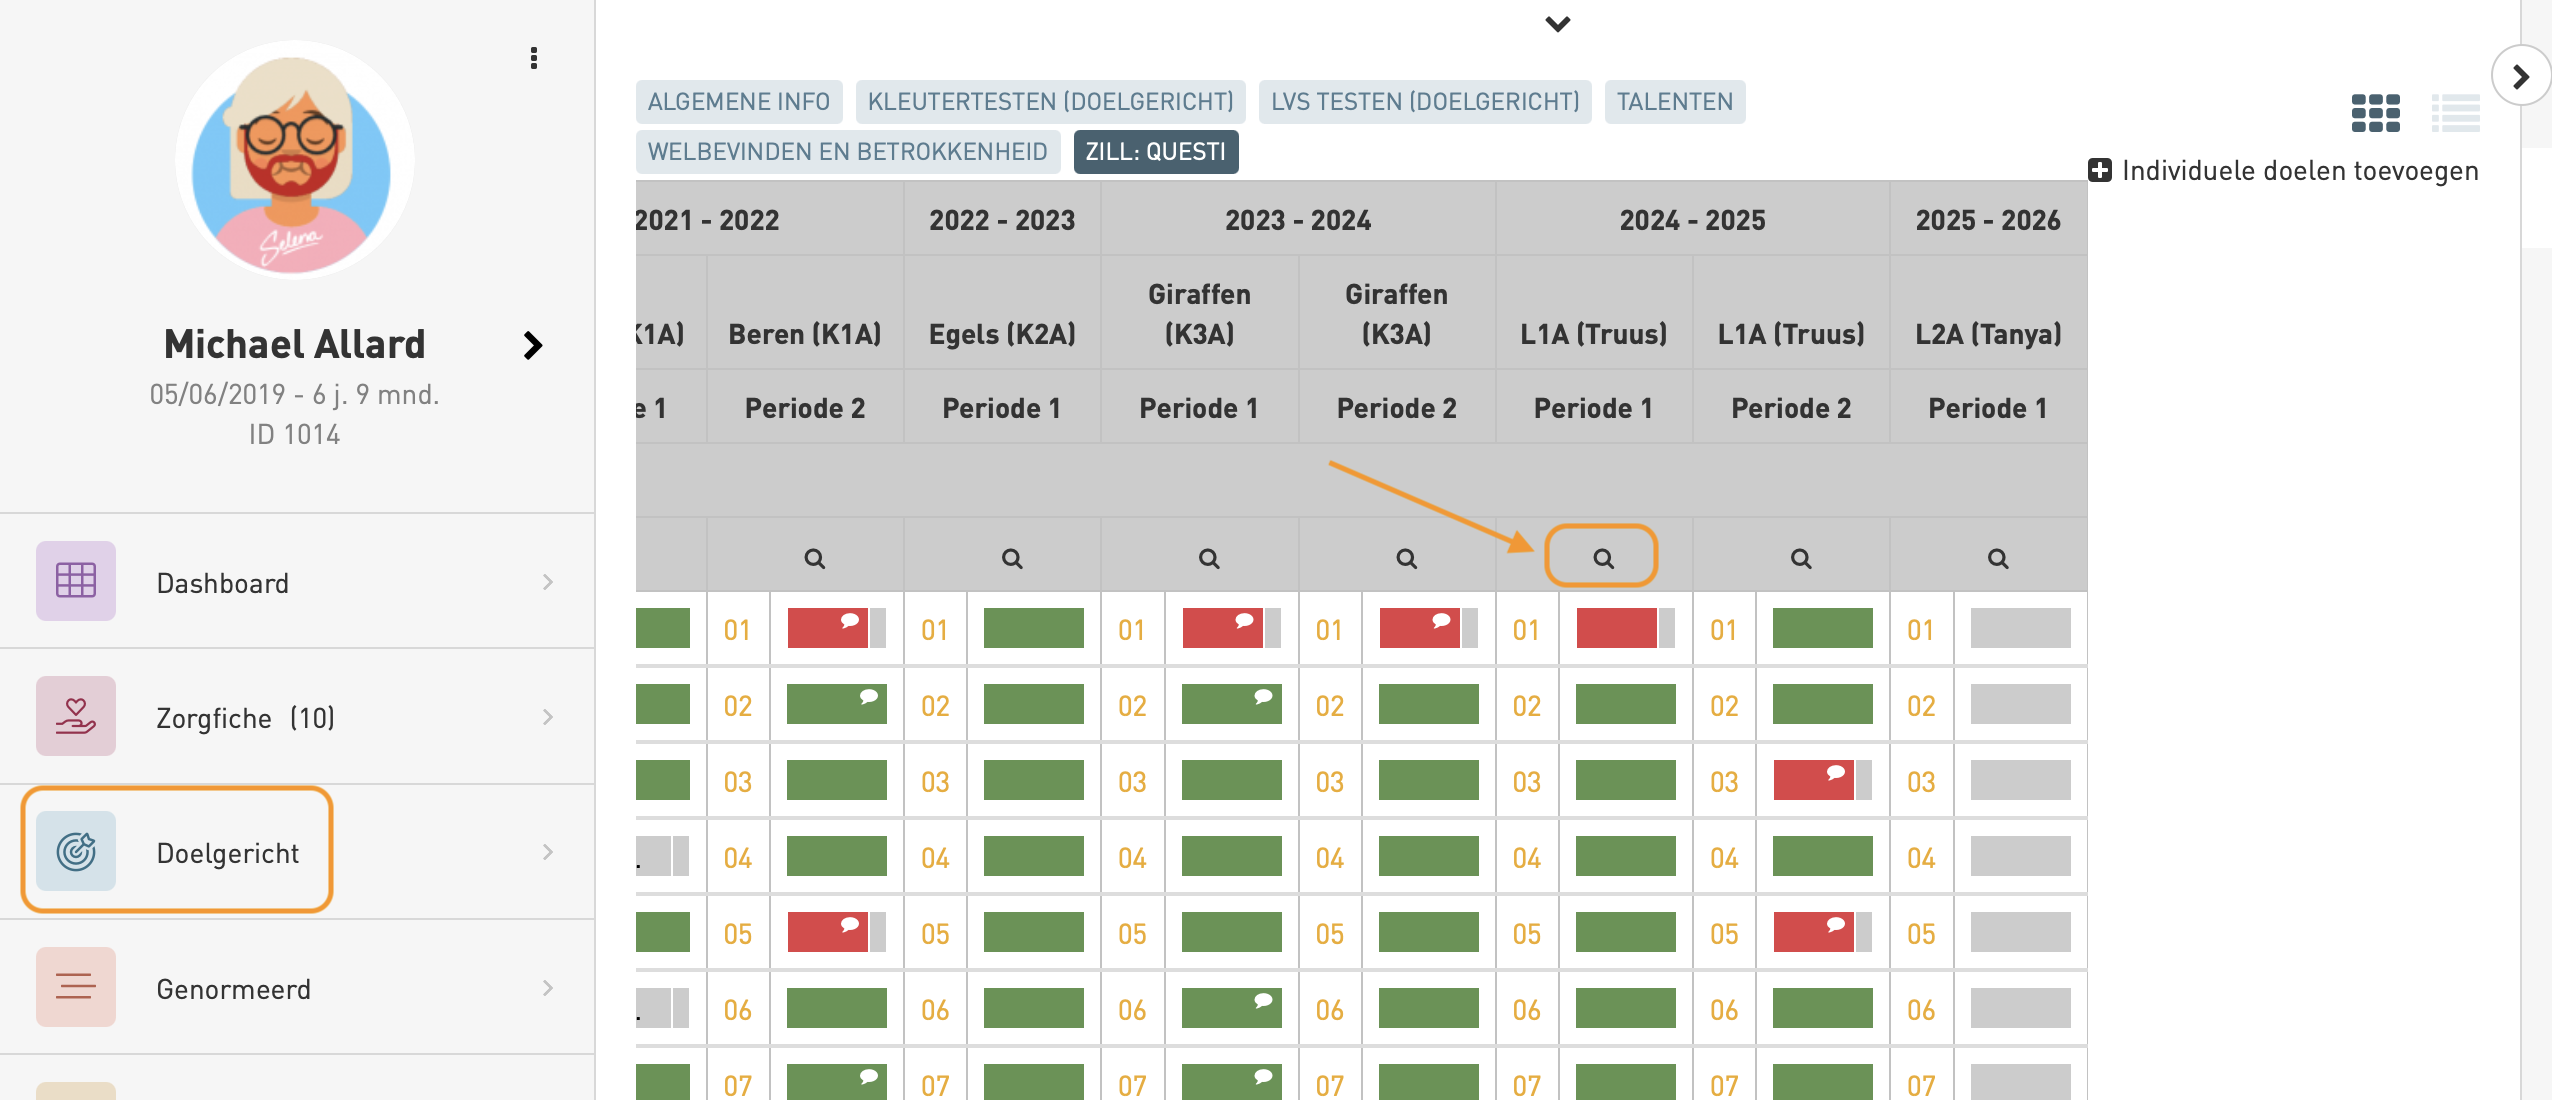Click the Genormeerd lines icon
This screenshot has width=2552, height=1100.
coord(76,987)
